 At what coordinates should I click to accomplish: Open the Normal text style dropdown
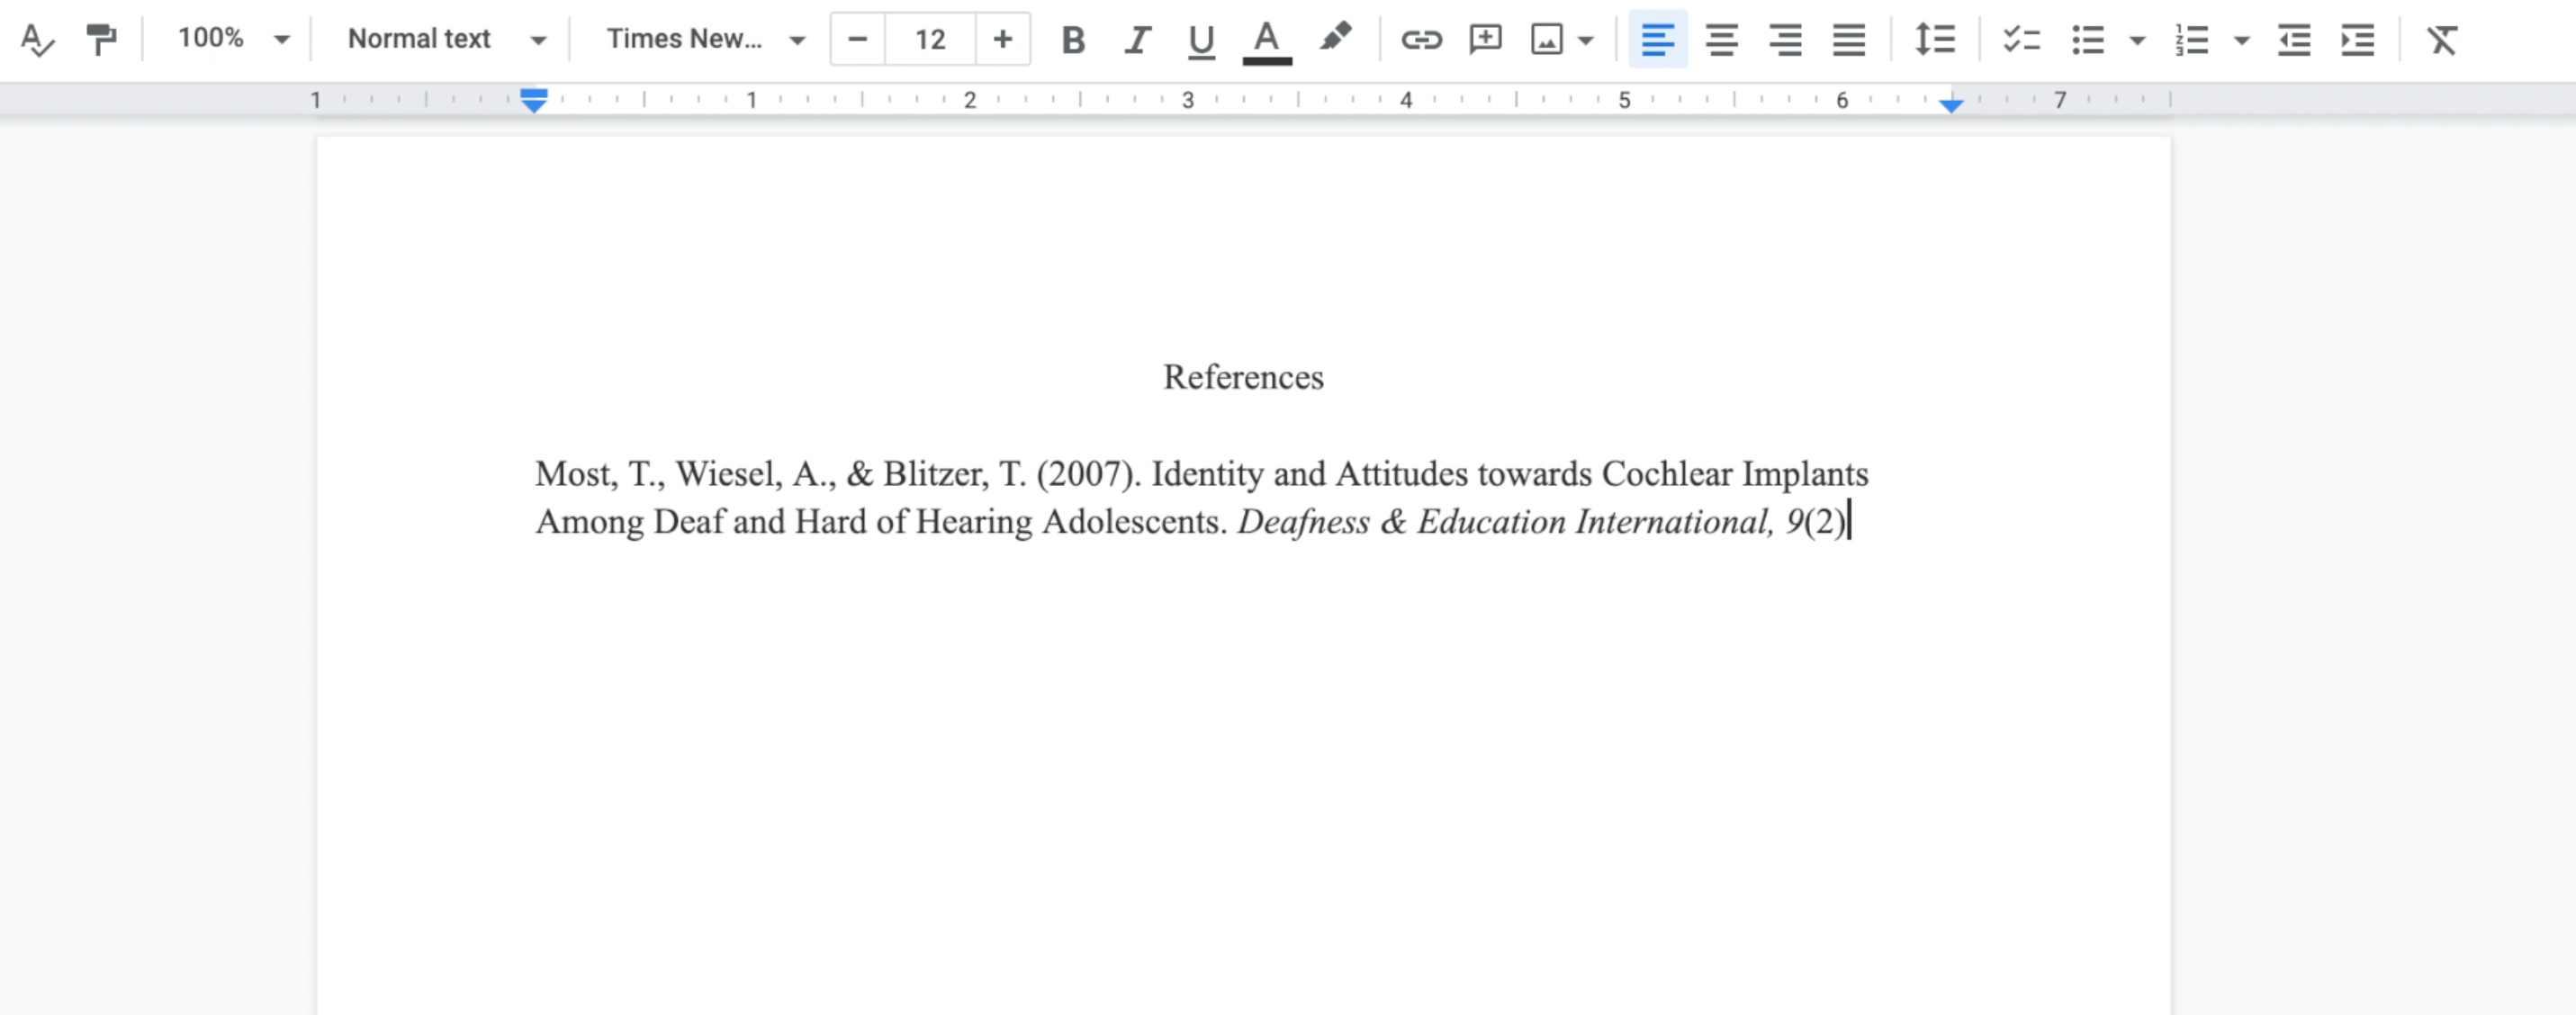pos(447,40)
